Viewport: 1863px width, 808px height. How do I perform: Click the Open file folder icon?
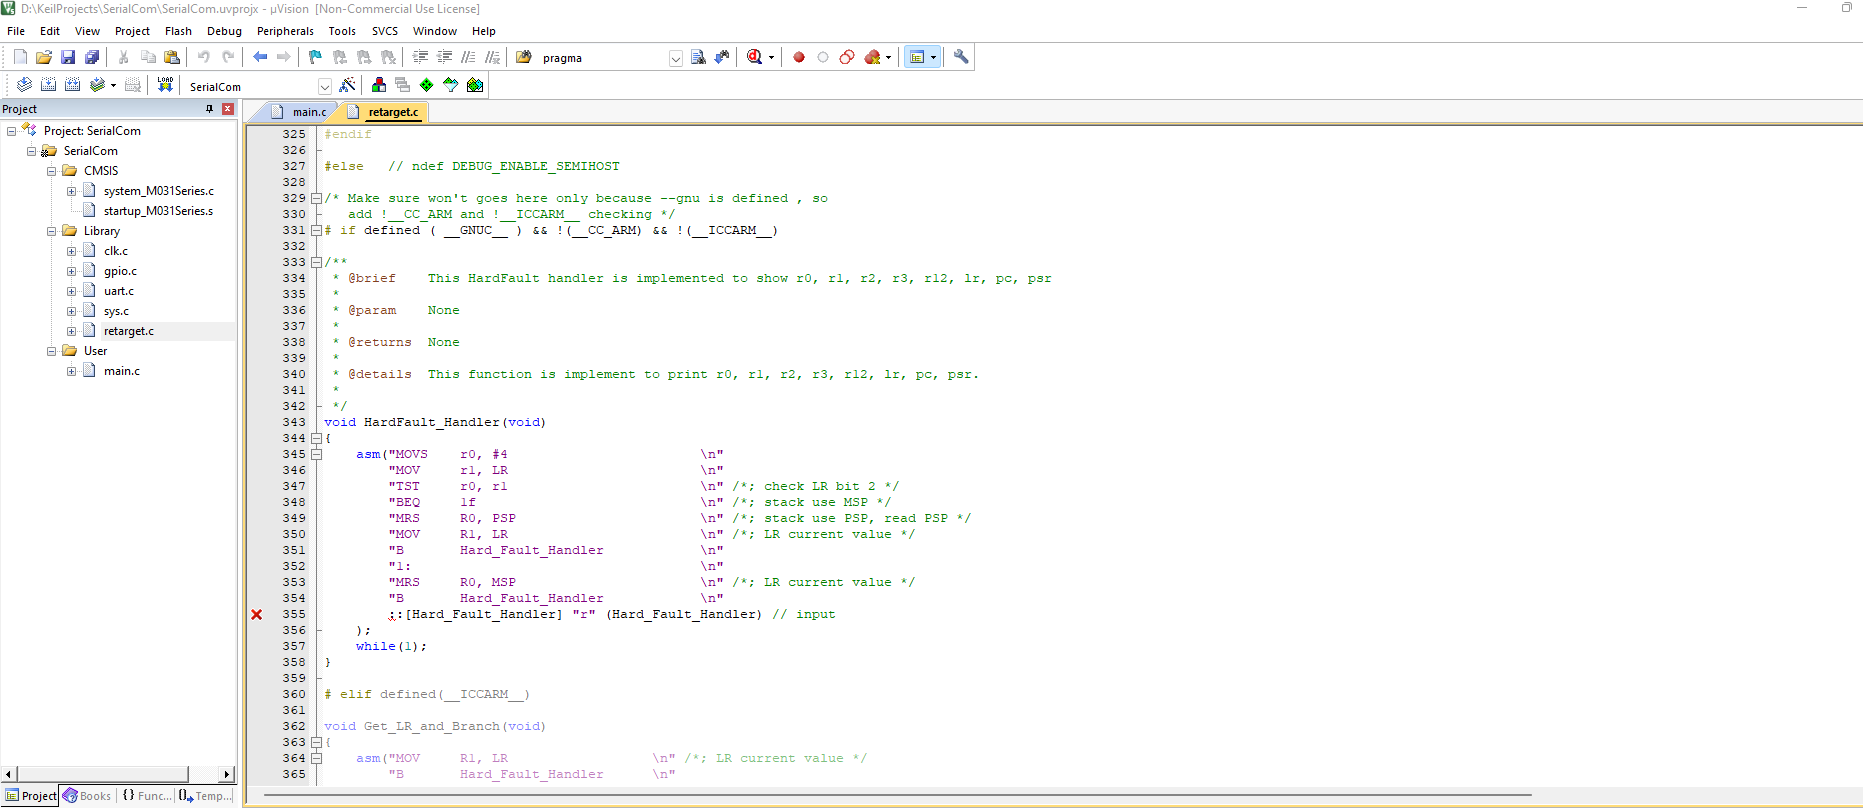click(x=44, y=57)
